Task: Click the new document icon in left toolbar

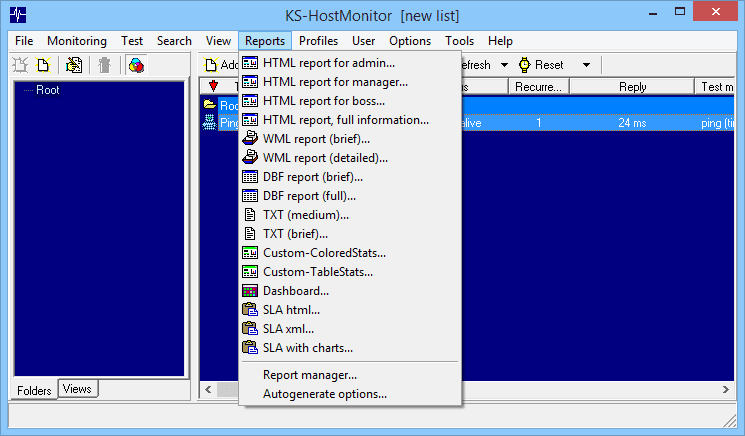Action: [x=43, y=65]
